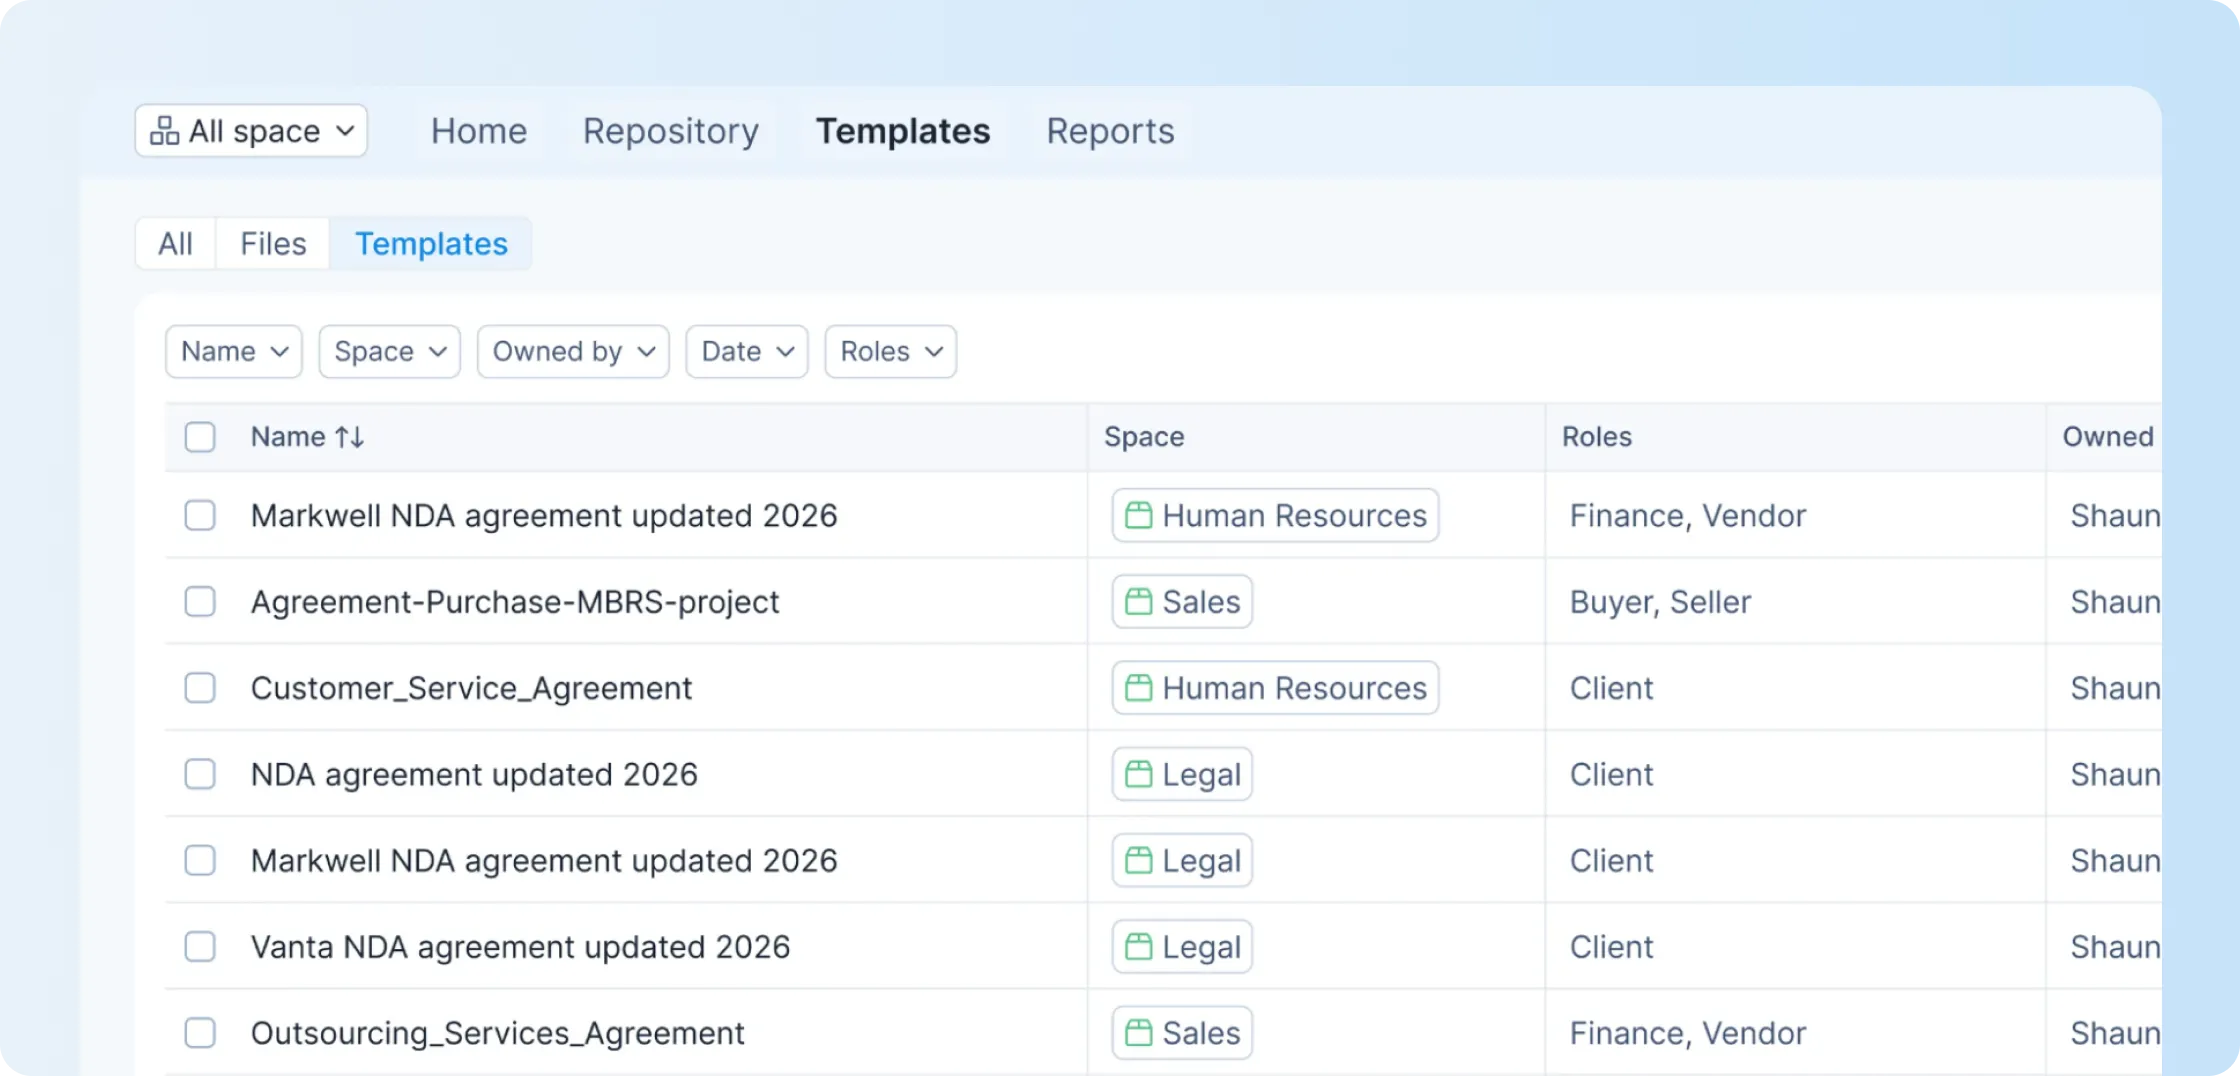Image resolution: width=2240 pixels, height=1076 pixels.
Task: Open the Roles filter dropdown
Action: coord(891,352)
